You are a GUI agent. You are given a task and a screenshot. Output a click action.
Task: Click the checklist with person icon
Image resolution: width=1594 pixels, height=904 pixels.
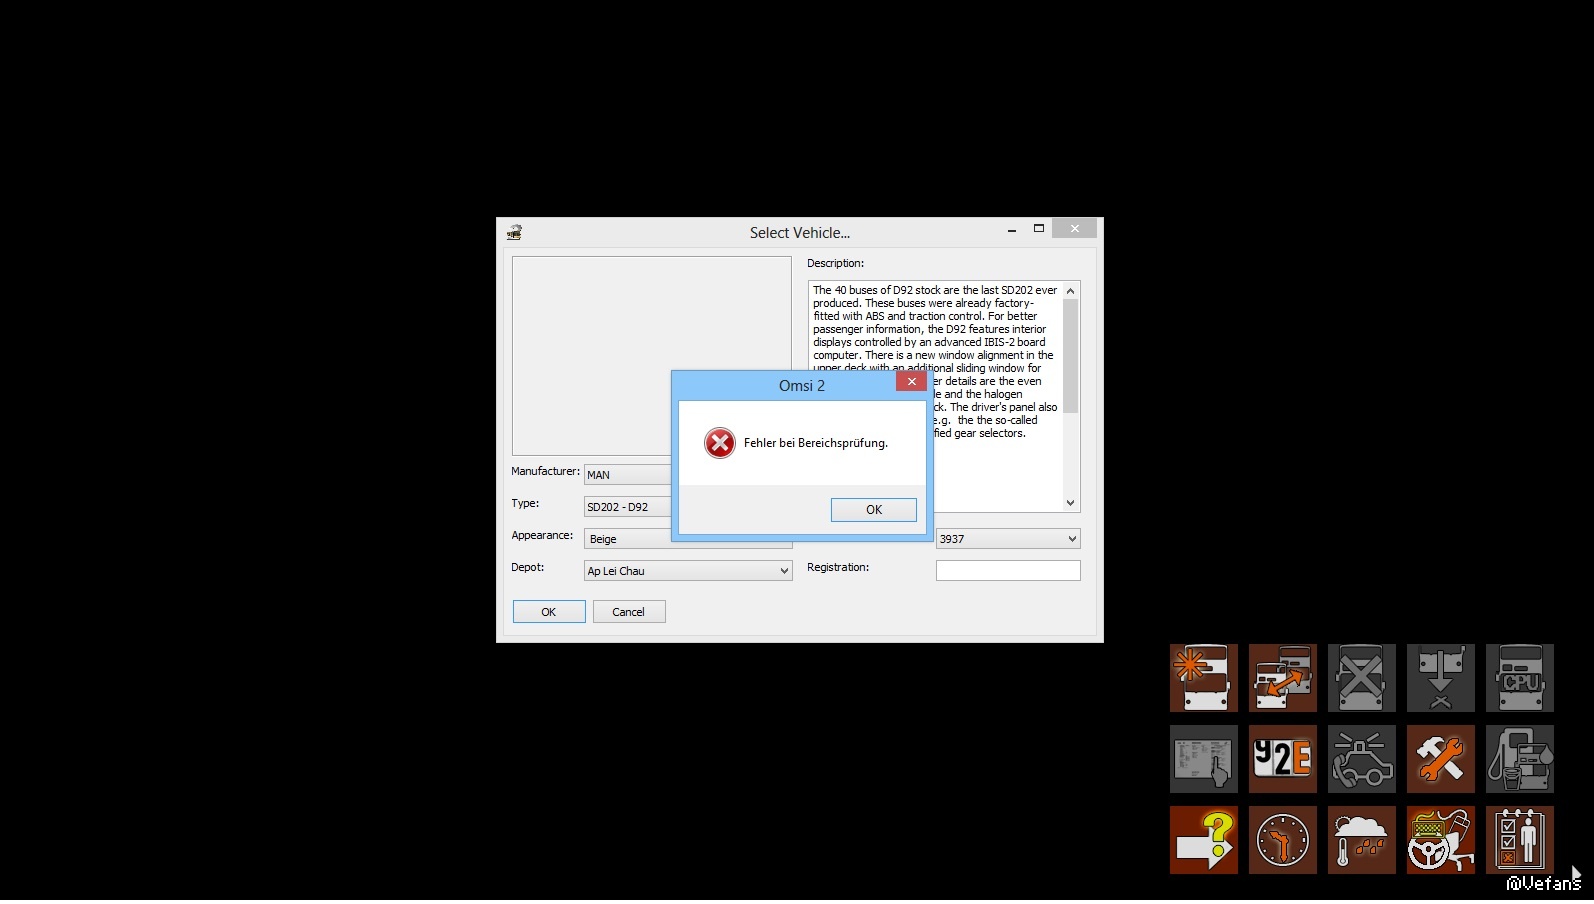pyautogui.click(x=1520, y=840)
